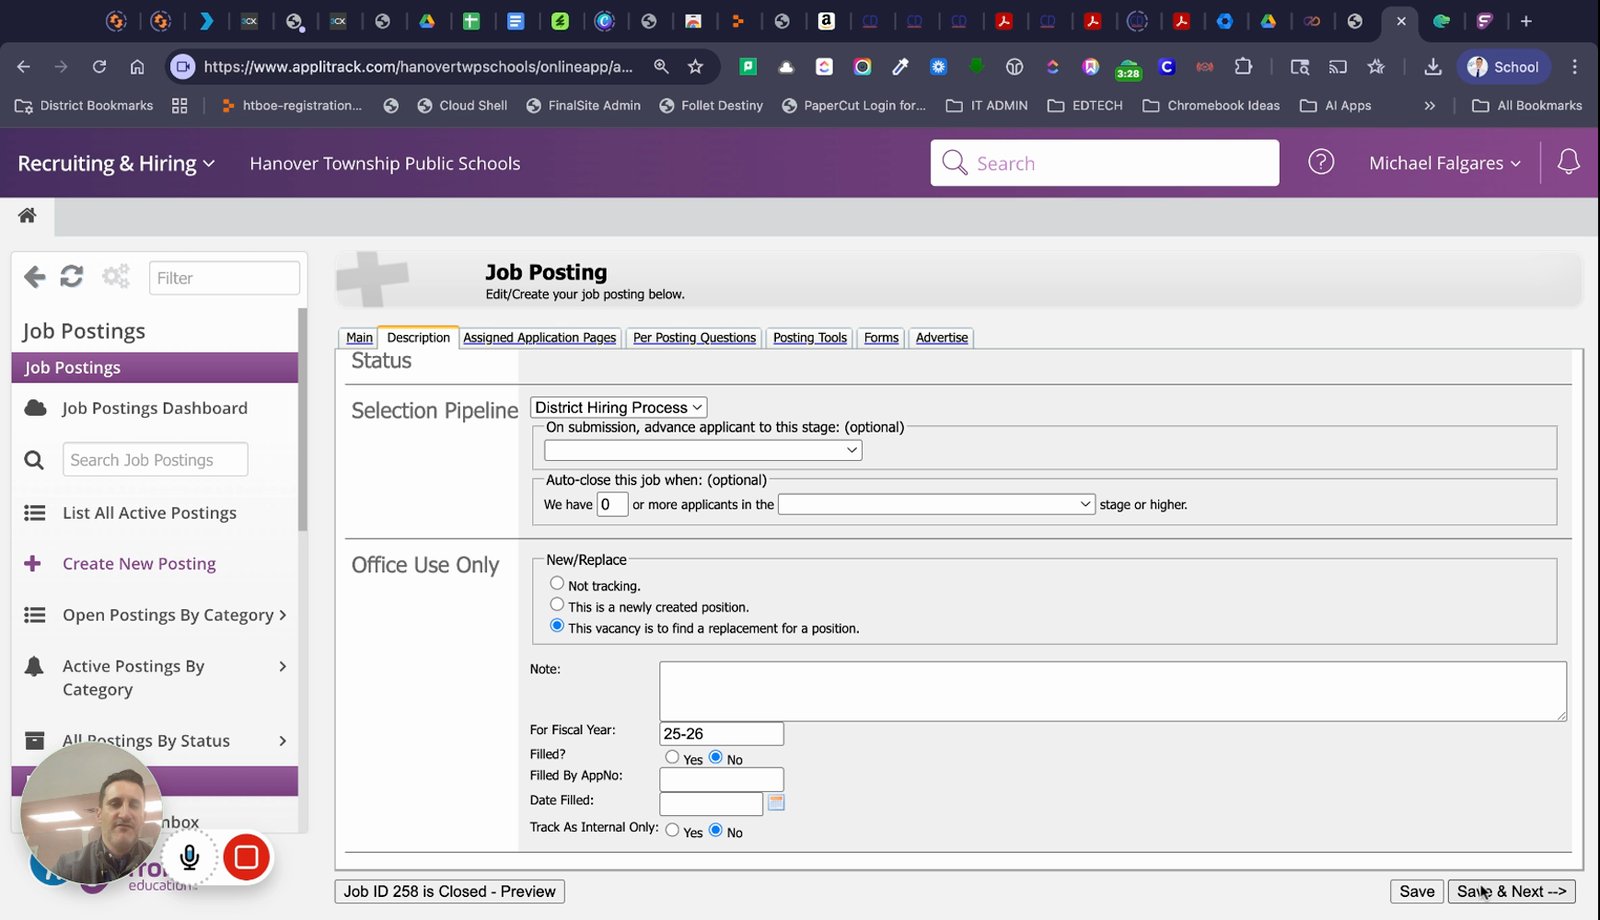Open sidebar settings gears icon
1600x920 pixels.
pos(116,277)
